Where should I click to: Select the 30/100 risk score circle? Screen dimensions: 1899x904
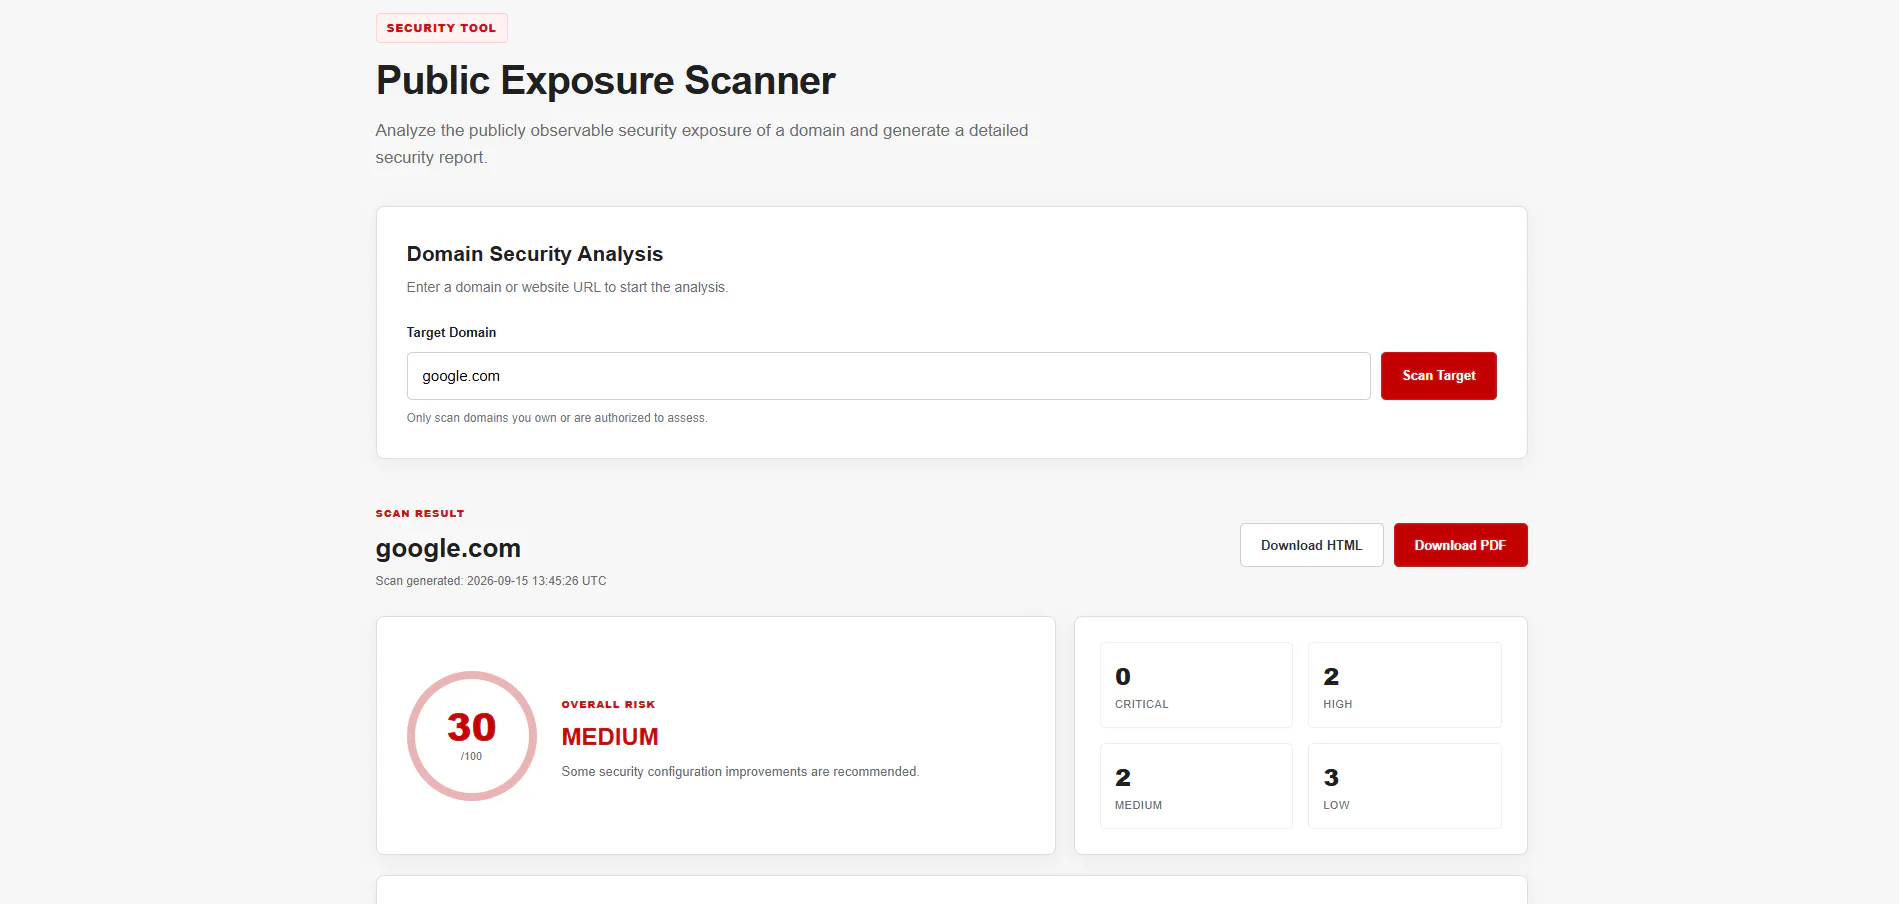pos(472,736)
